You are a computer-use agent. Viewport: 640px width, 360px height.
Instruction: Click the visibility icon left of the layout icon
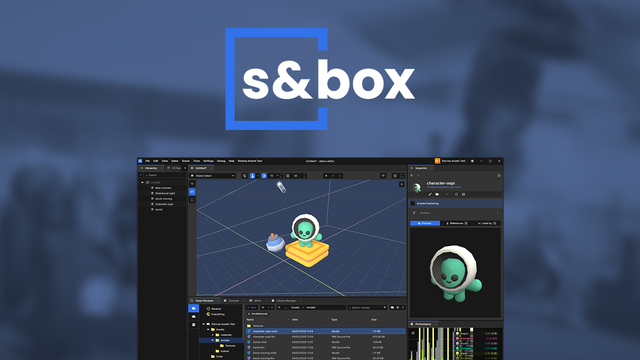[x=383, y=176]
